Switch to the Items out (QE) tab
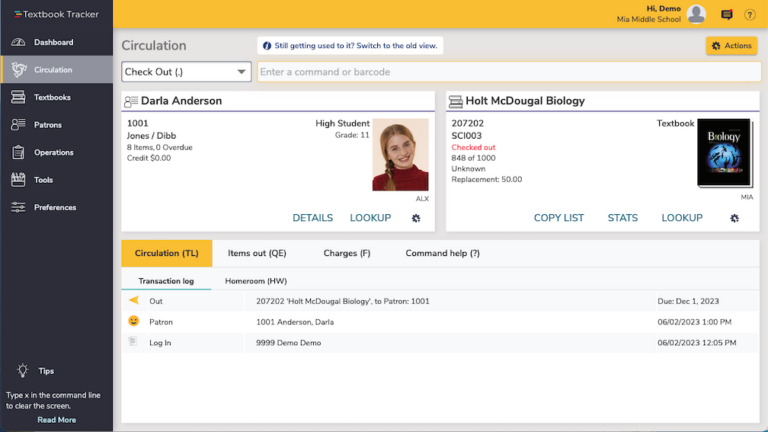Viewport: 768px width, 432px height. click(x=256, y=254)
